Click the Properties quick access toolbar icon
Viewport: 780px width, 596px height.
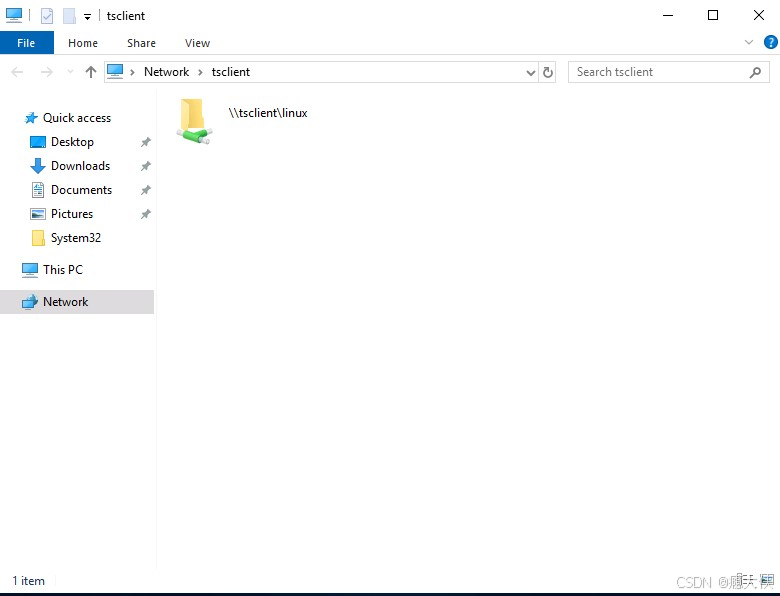pyautogui.click(x=47, y=16)
